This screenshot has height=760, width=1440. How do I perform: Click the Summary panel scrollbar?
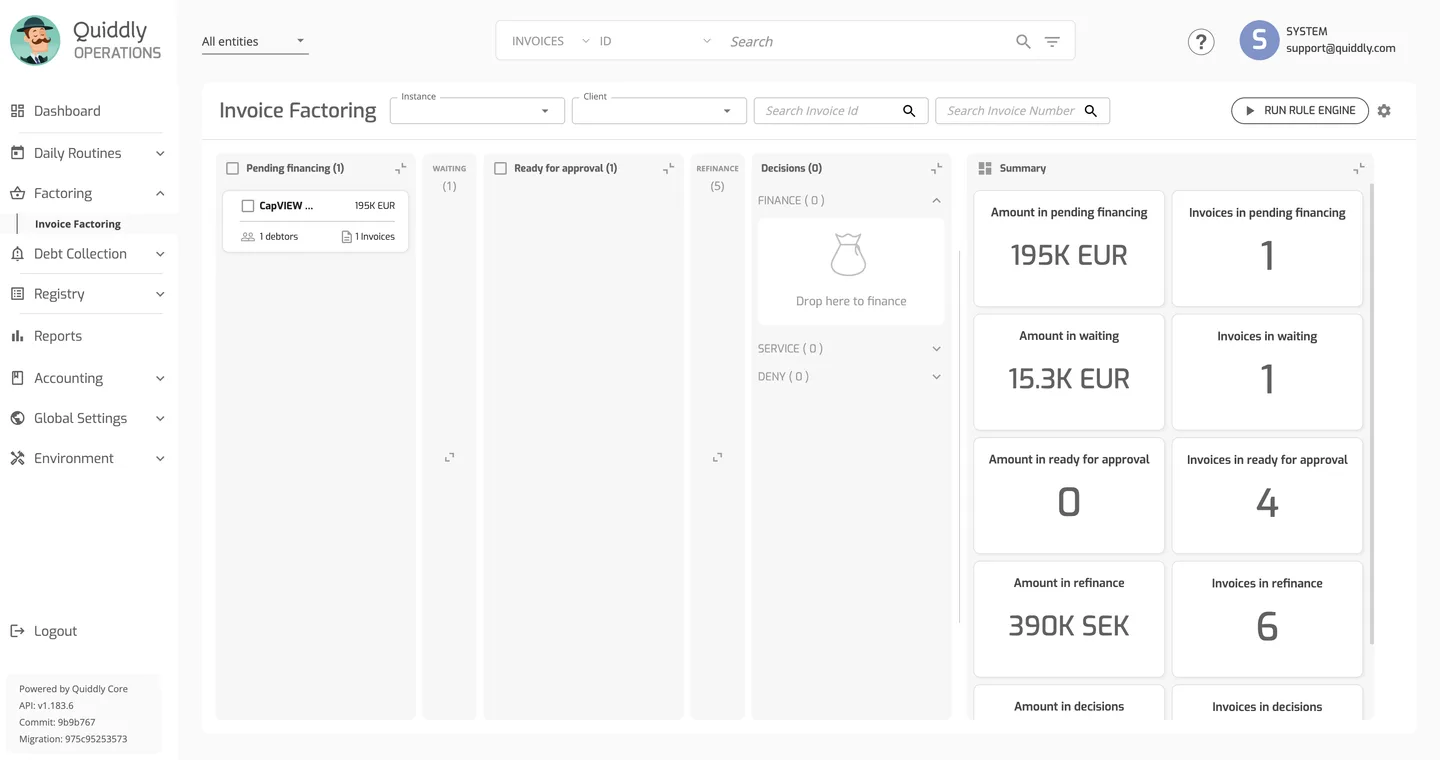[1371, 413]
